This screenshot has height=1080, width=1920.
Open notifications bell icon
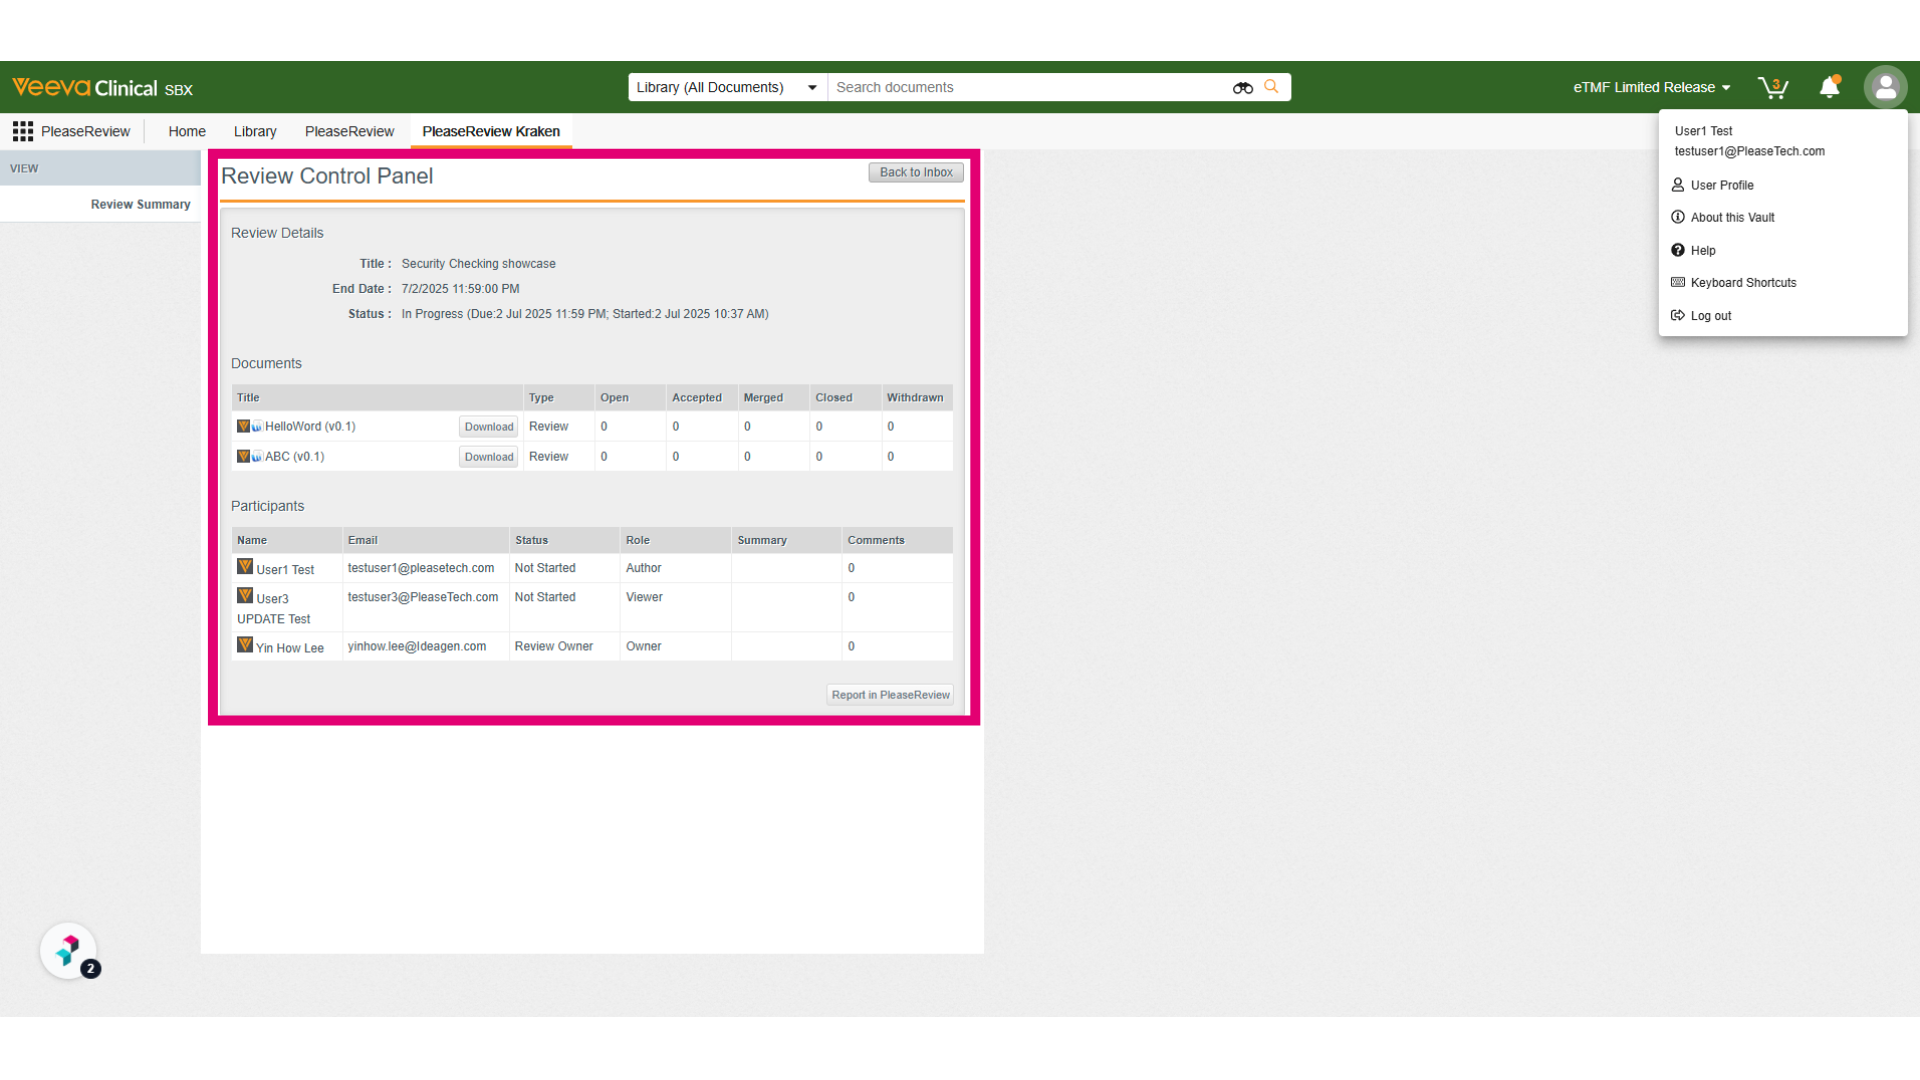coord(1830,87)
